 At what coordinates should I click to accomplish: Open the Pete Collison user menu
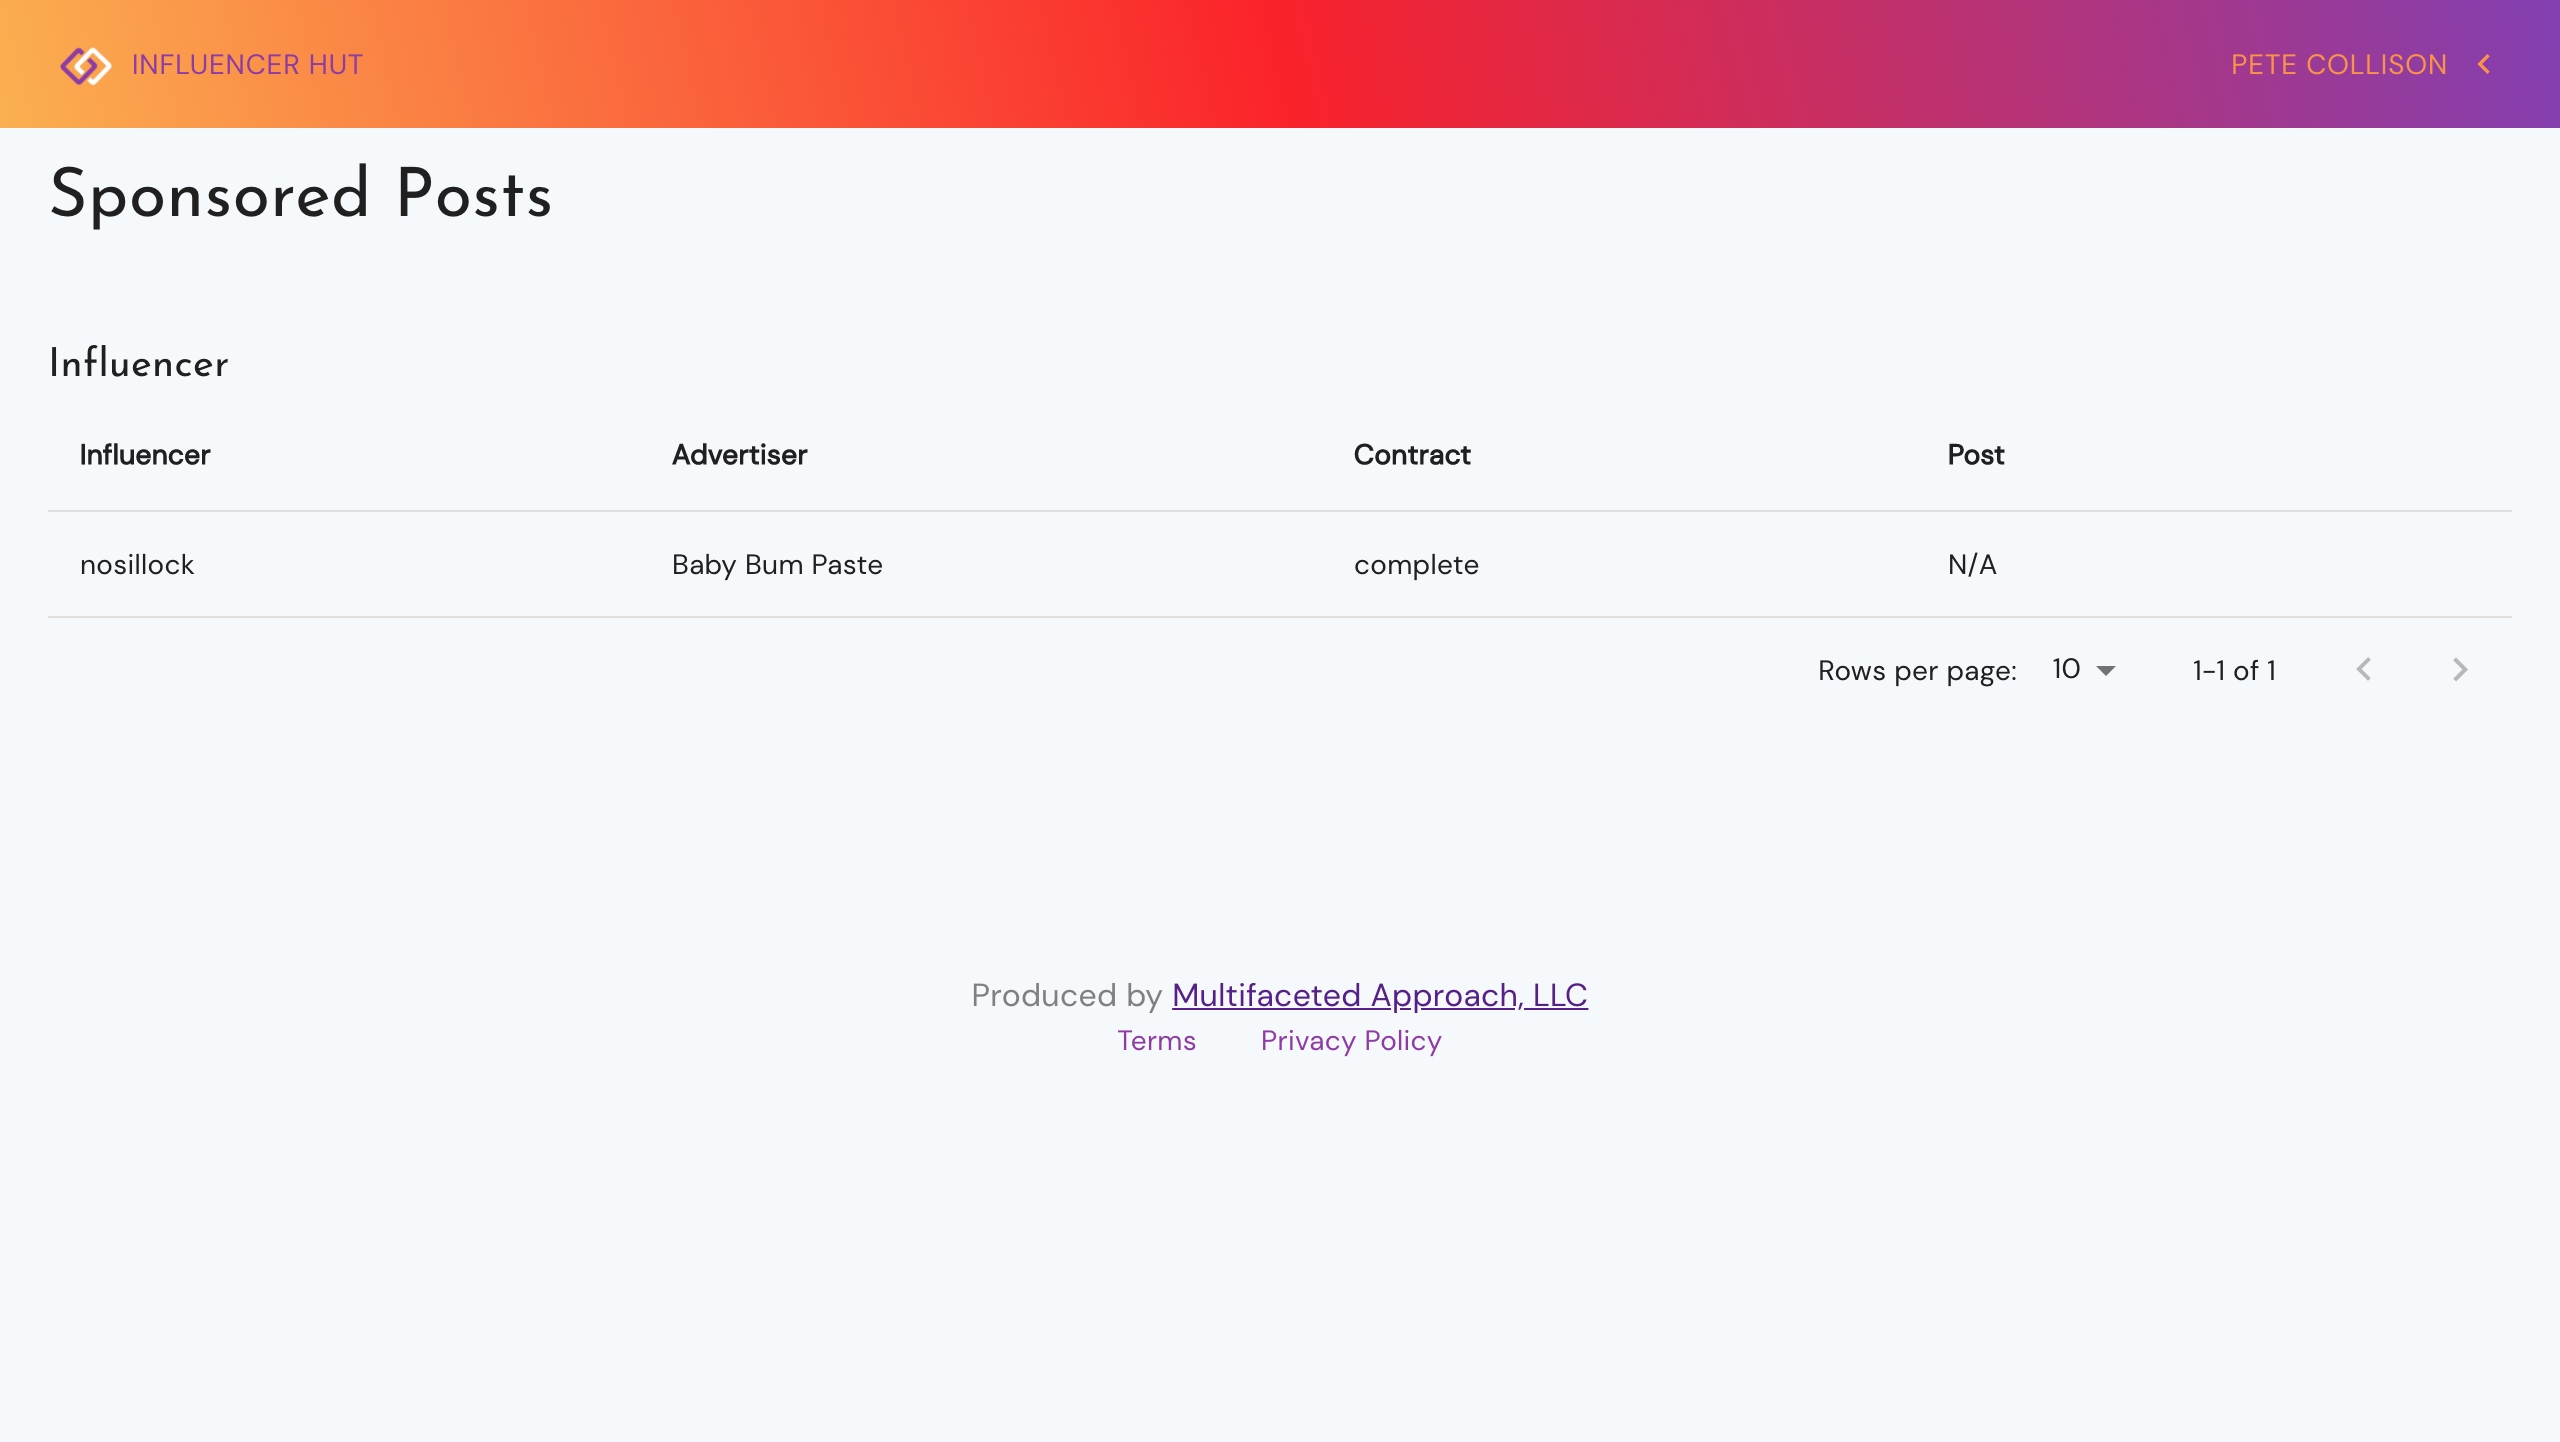(x=2338, y=65)
